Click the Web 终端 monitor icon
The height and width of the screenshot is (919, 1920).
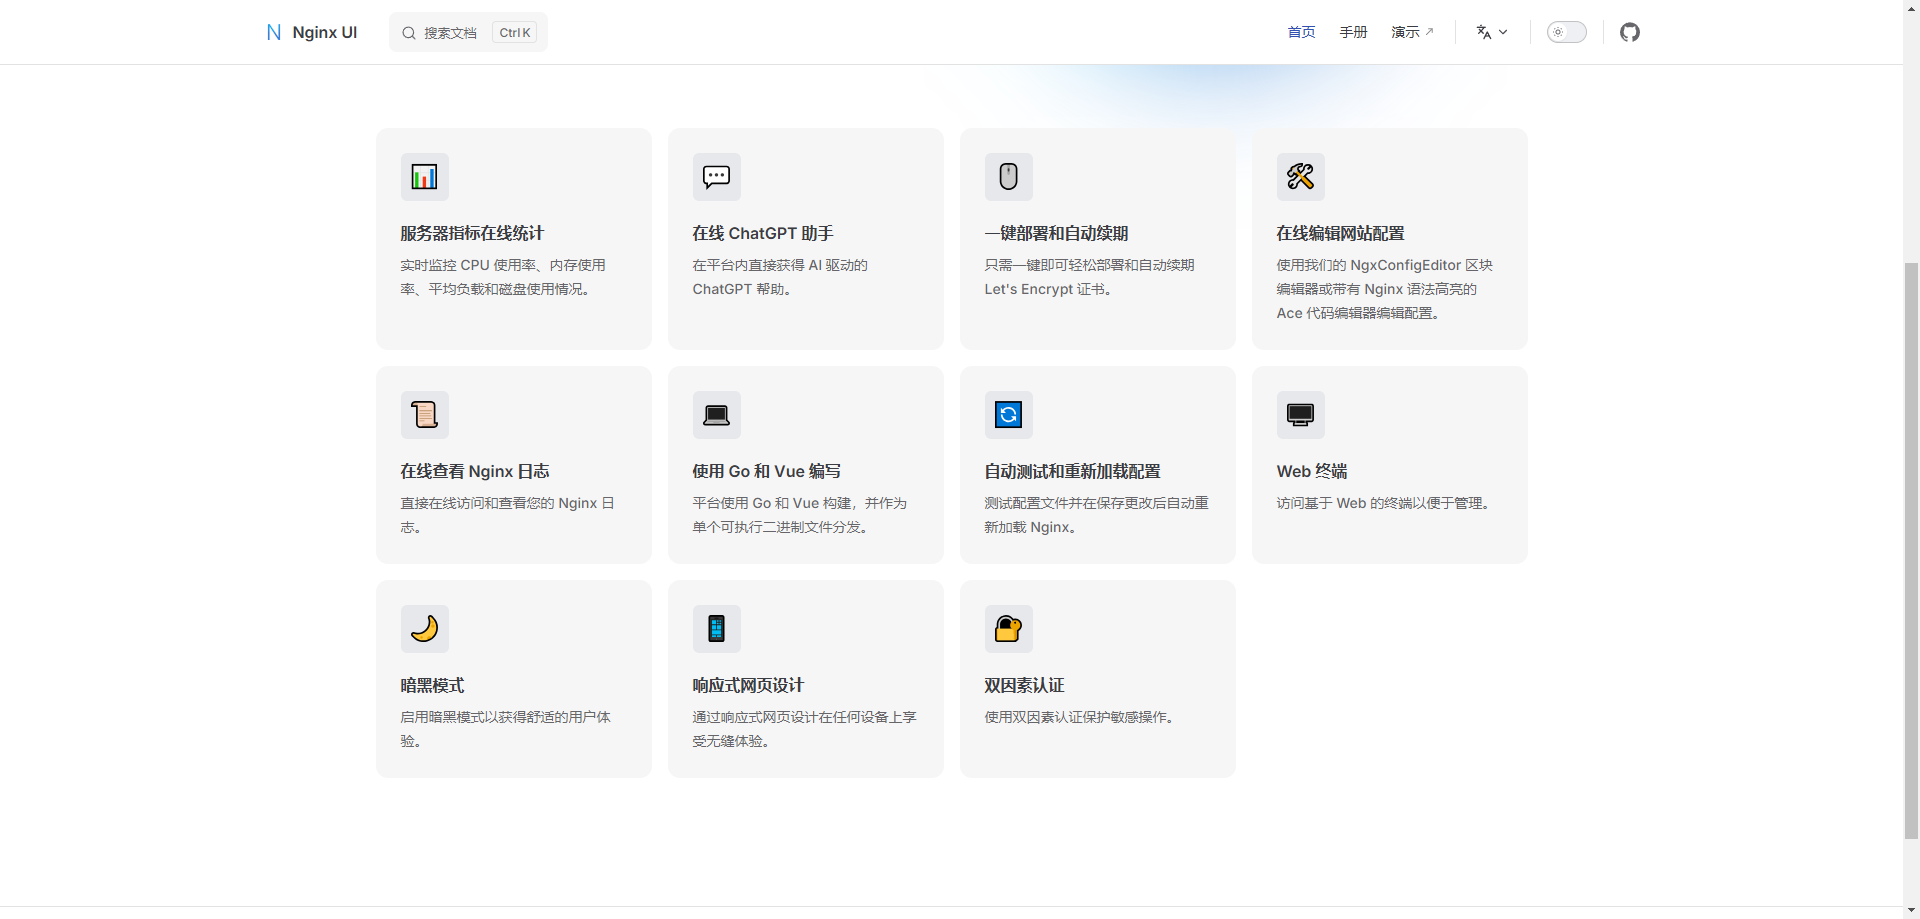pyautogui.click(x=1300, y=415)
